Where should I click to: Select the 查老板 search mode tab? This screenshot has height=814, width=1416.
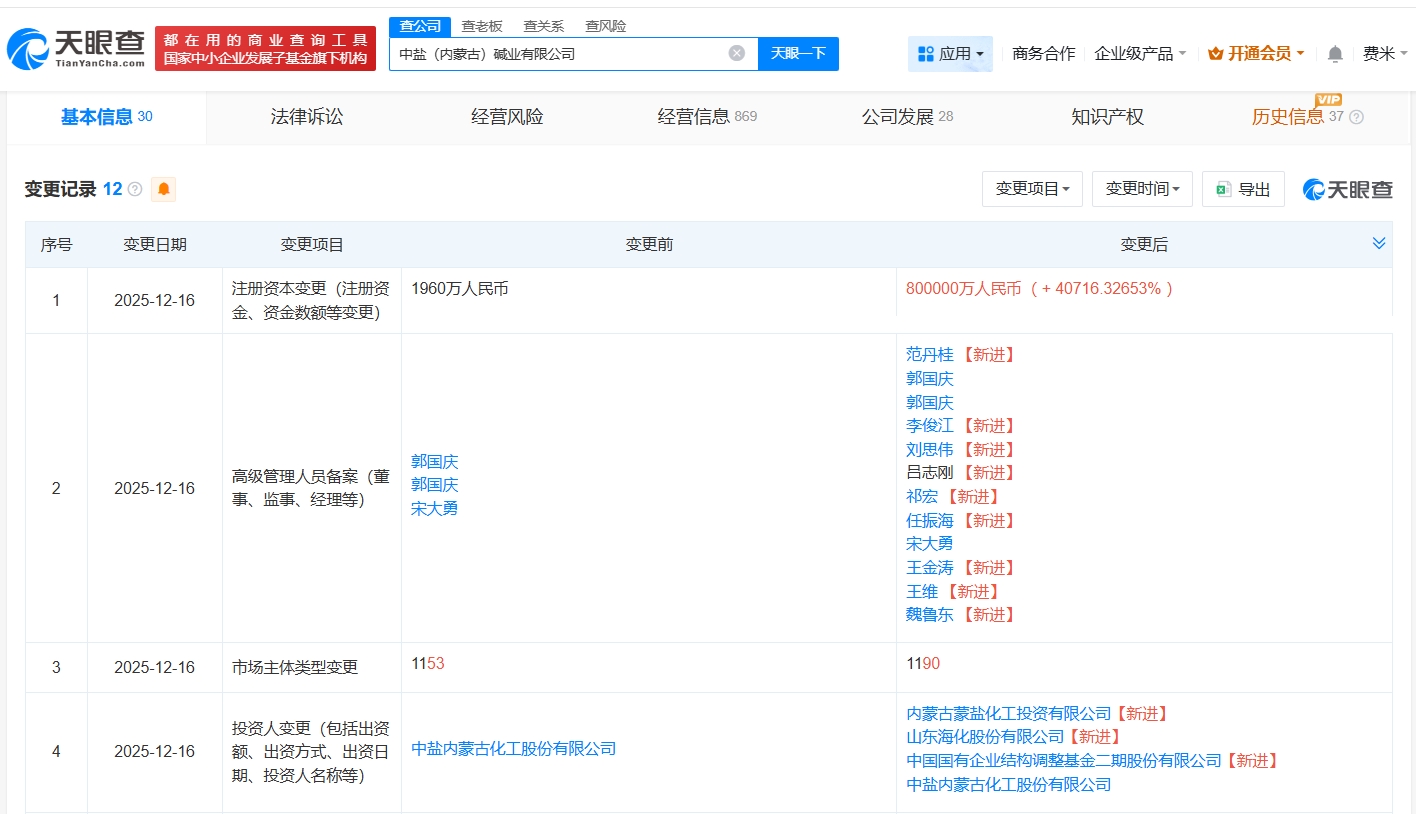(481, 26)
